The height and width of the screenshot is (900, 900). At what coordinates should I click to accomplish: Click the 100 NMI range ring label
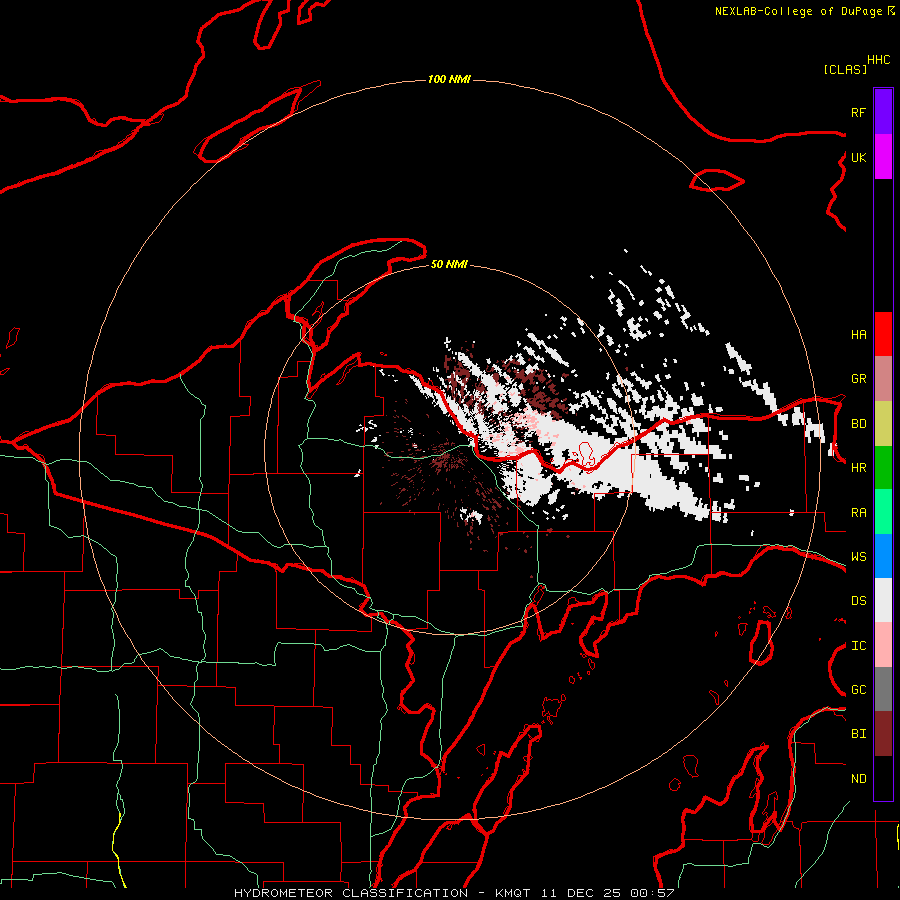[449, 79]
